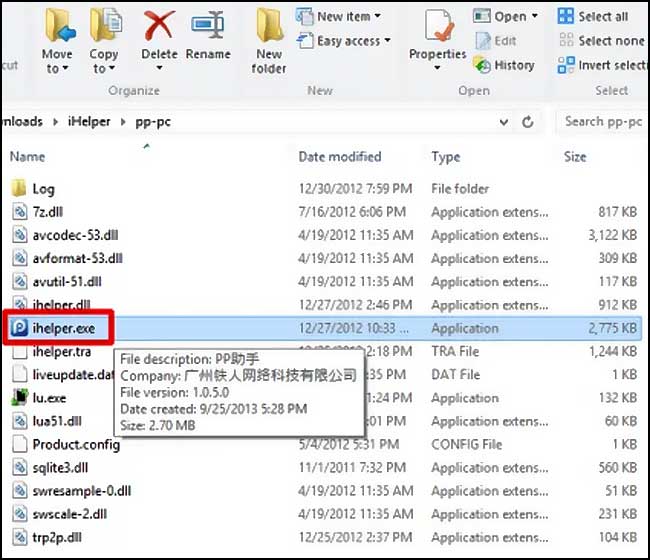Click date 12/25/2012 2:37 PM
Image resolution: width=650 pixels, height=560 pixels.
(x=355, y=537)
